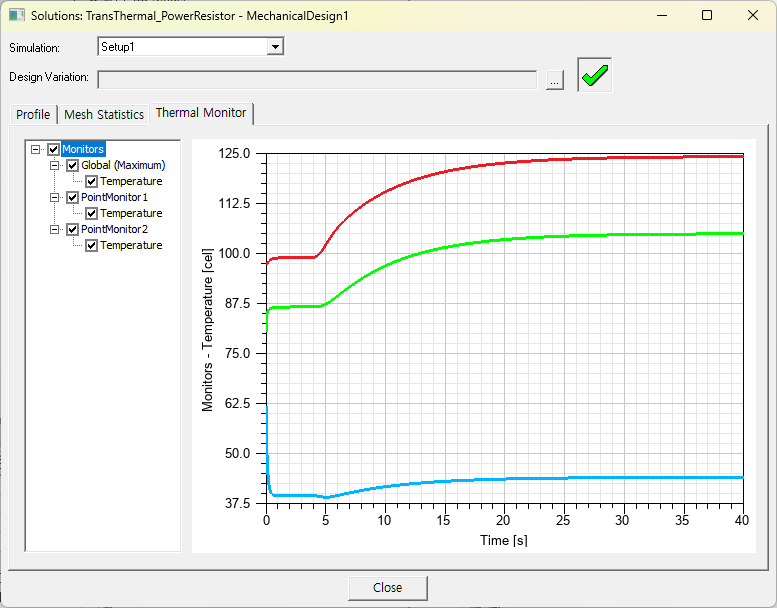Collapse the PointMonitor1 node
The image size is (777, 608).
(x=55, y=197)
